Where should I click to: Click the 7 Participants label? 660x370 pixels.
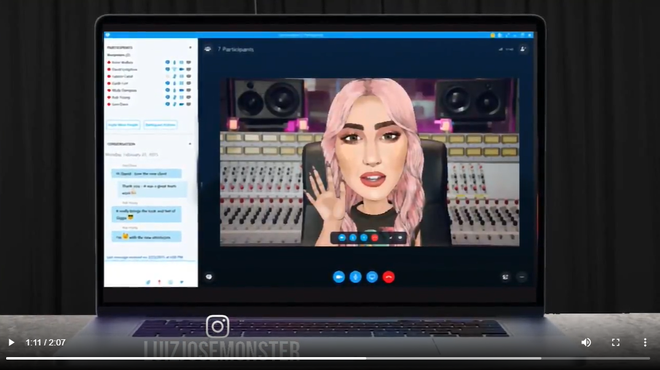[x=236, y=50]
